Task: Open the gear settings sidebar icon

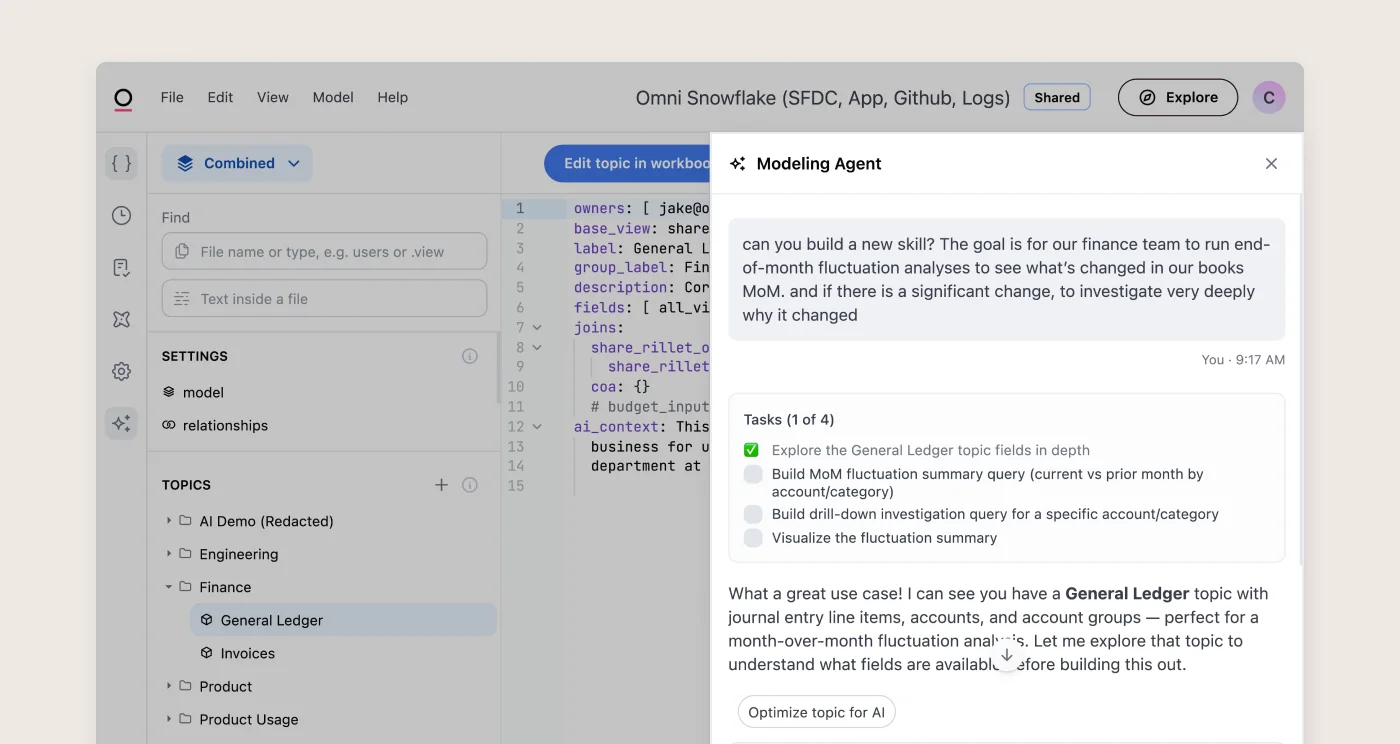Action: point(121,371)
